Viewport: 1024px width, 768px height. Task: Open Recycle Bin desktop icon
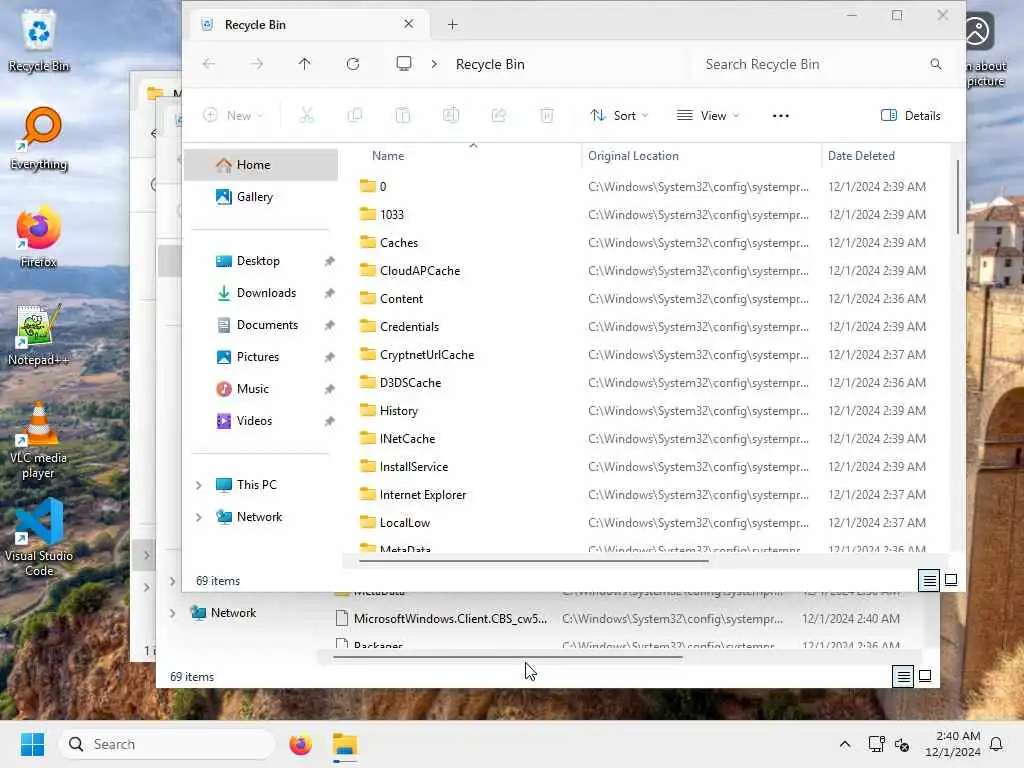[x=39, y=40]
